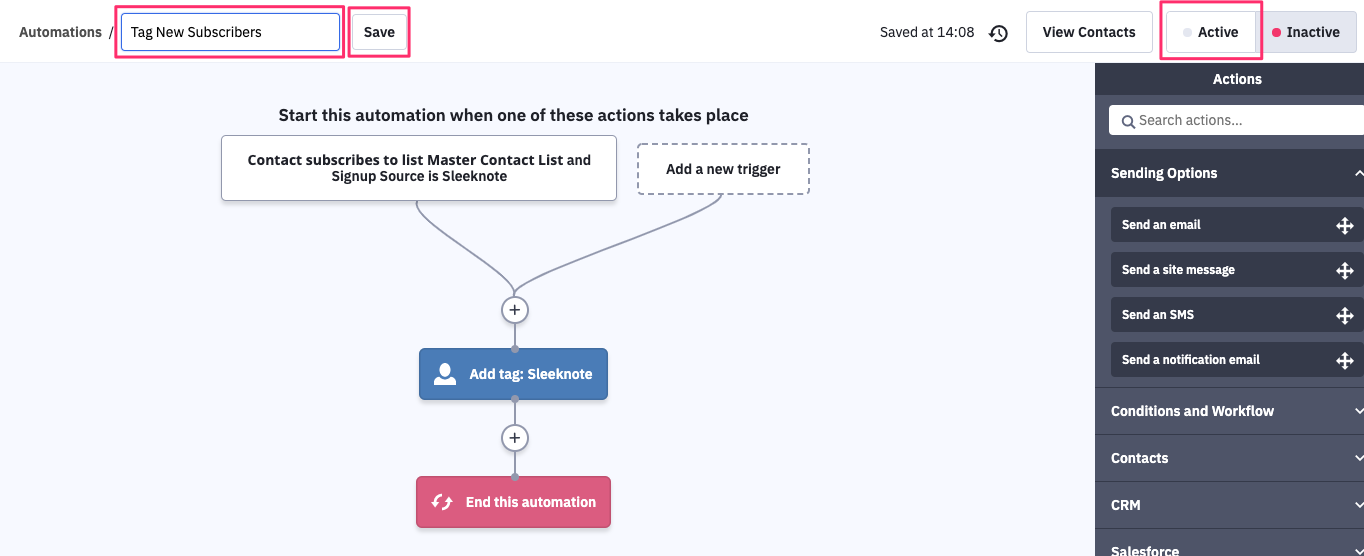Image resolution: width=1364 pixels, height=556 pixels.
Task: Click the move icon on Send a site message
Action: coord(1344,270)
